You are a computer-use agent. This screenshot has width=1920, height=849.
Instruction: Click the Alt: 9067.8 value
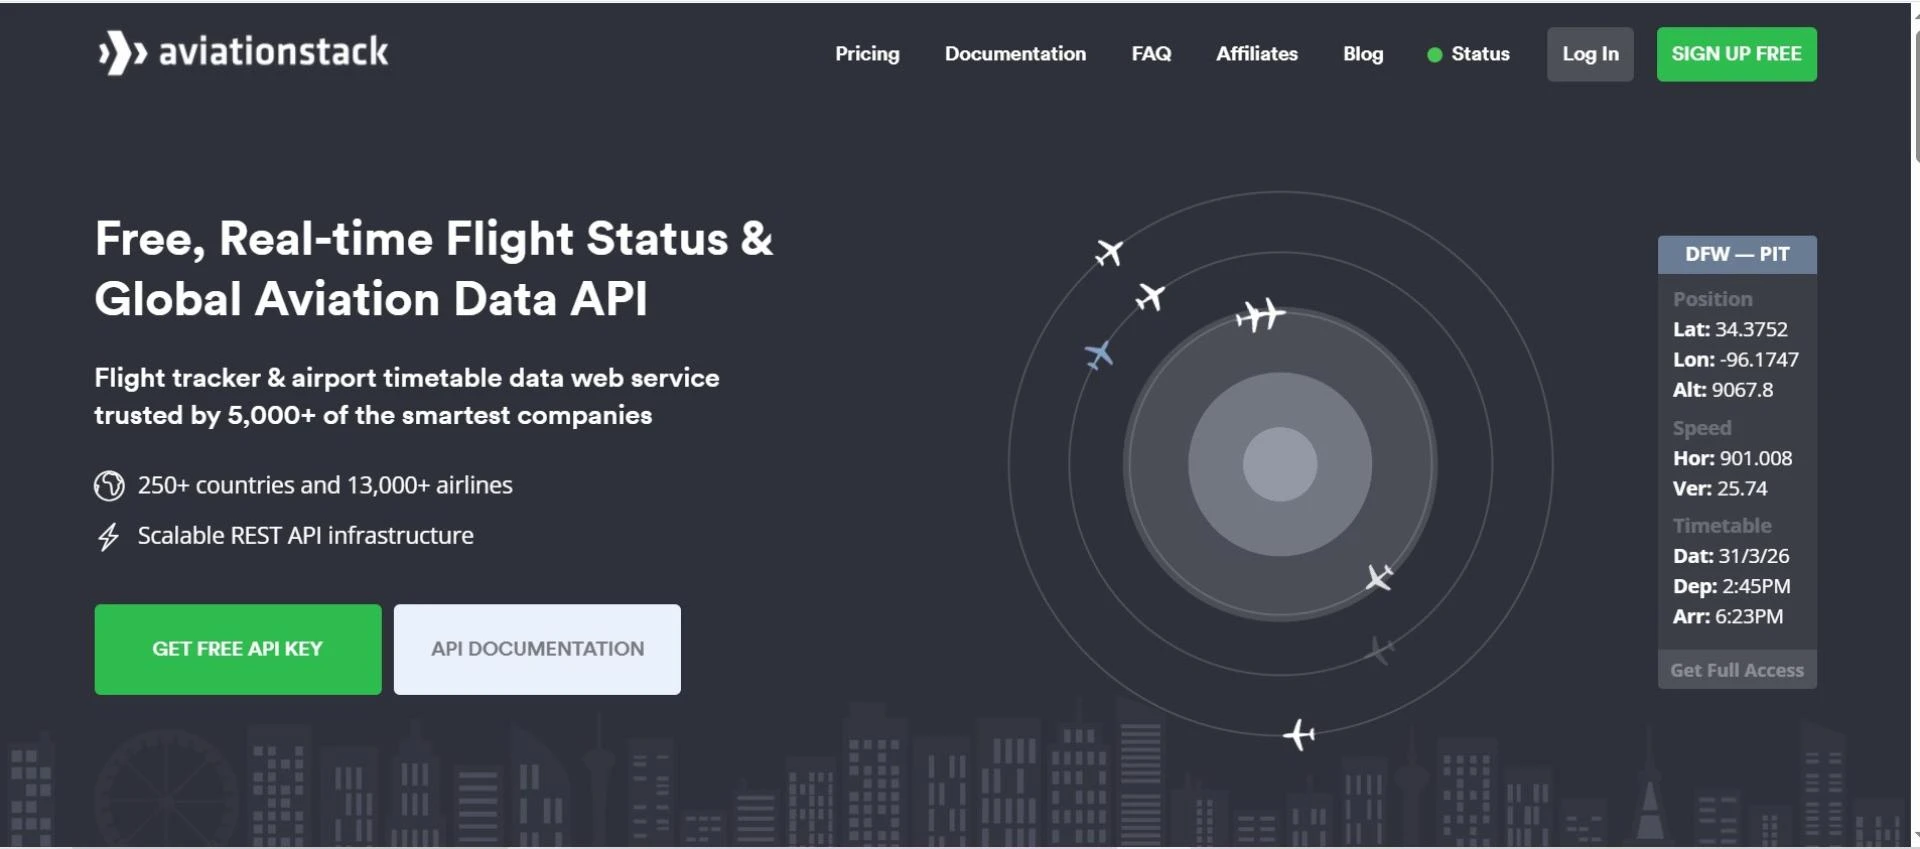tap(1723, 390)
